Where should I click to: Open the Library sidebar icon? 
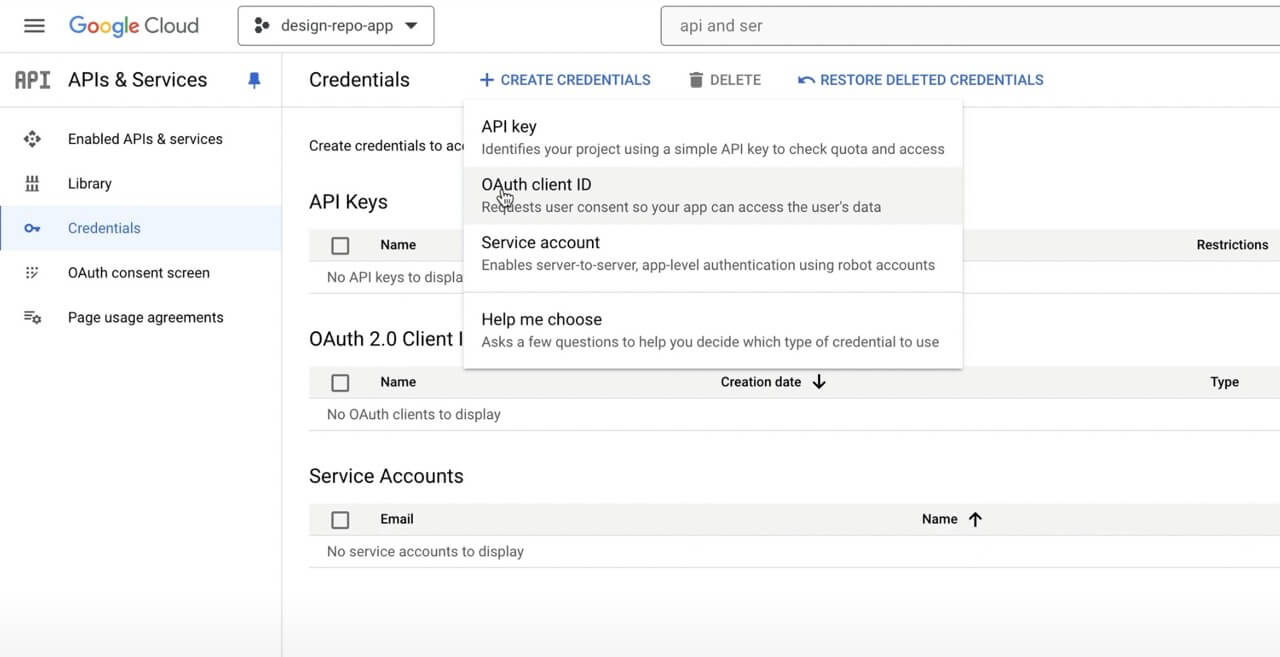33,183
